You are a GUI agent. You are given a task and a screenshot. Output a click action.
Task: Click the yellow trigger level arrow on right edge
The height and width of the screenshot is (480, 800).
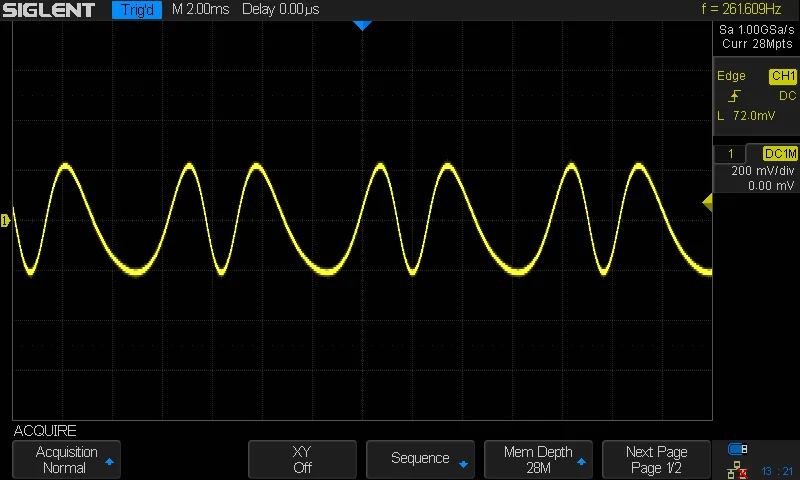tap(707, 203)
